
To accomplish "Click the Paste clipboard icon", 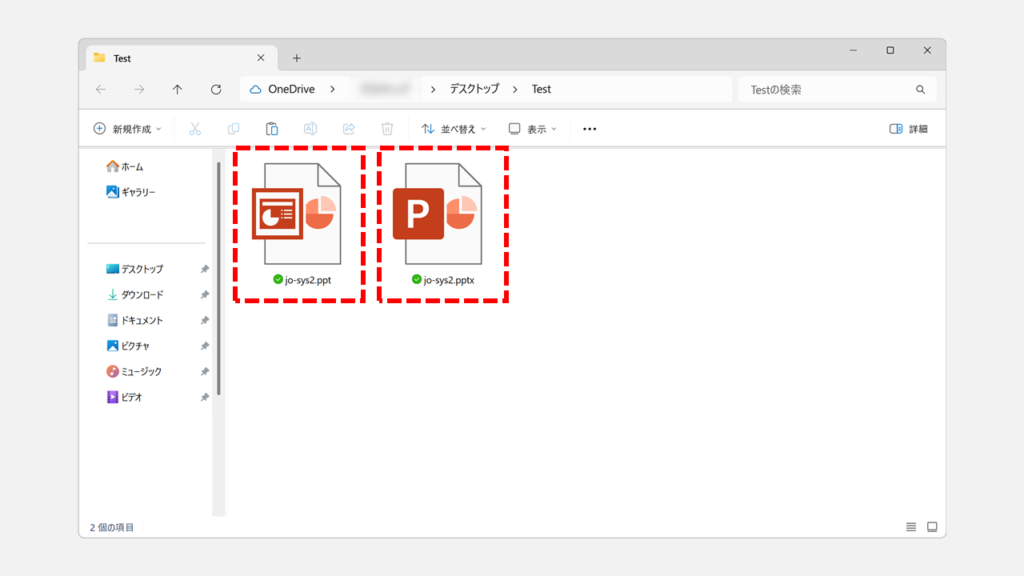I will (272, 129).
